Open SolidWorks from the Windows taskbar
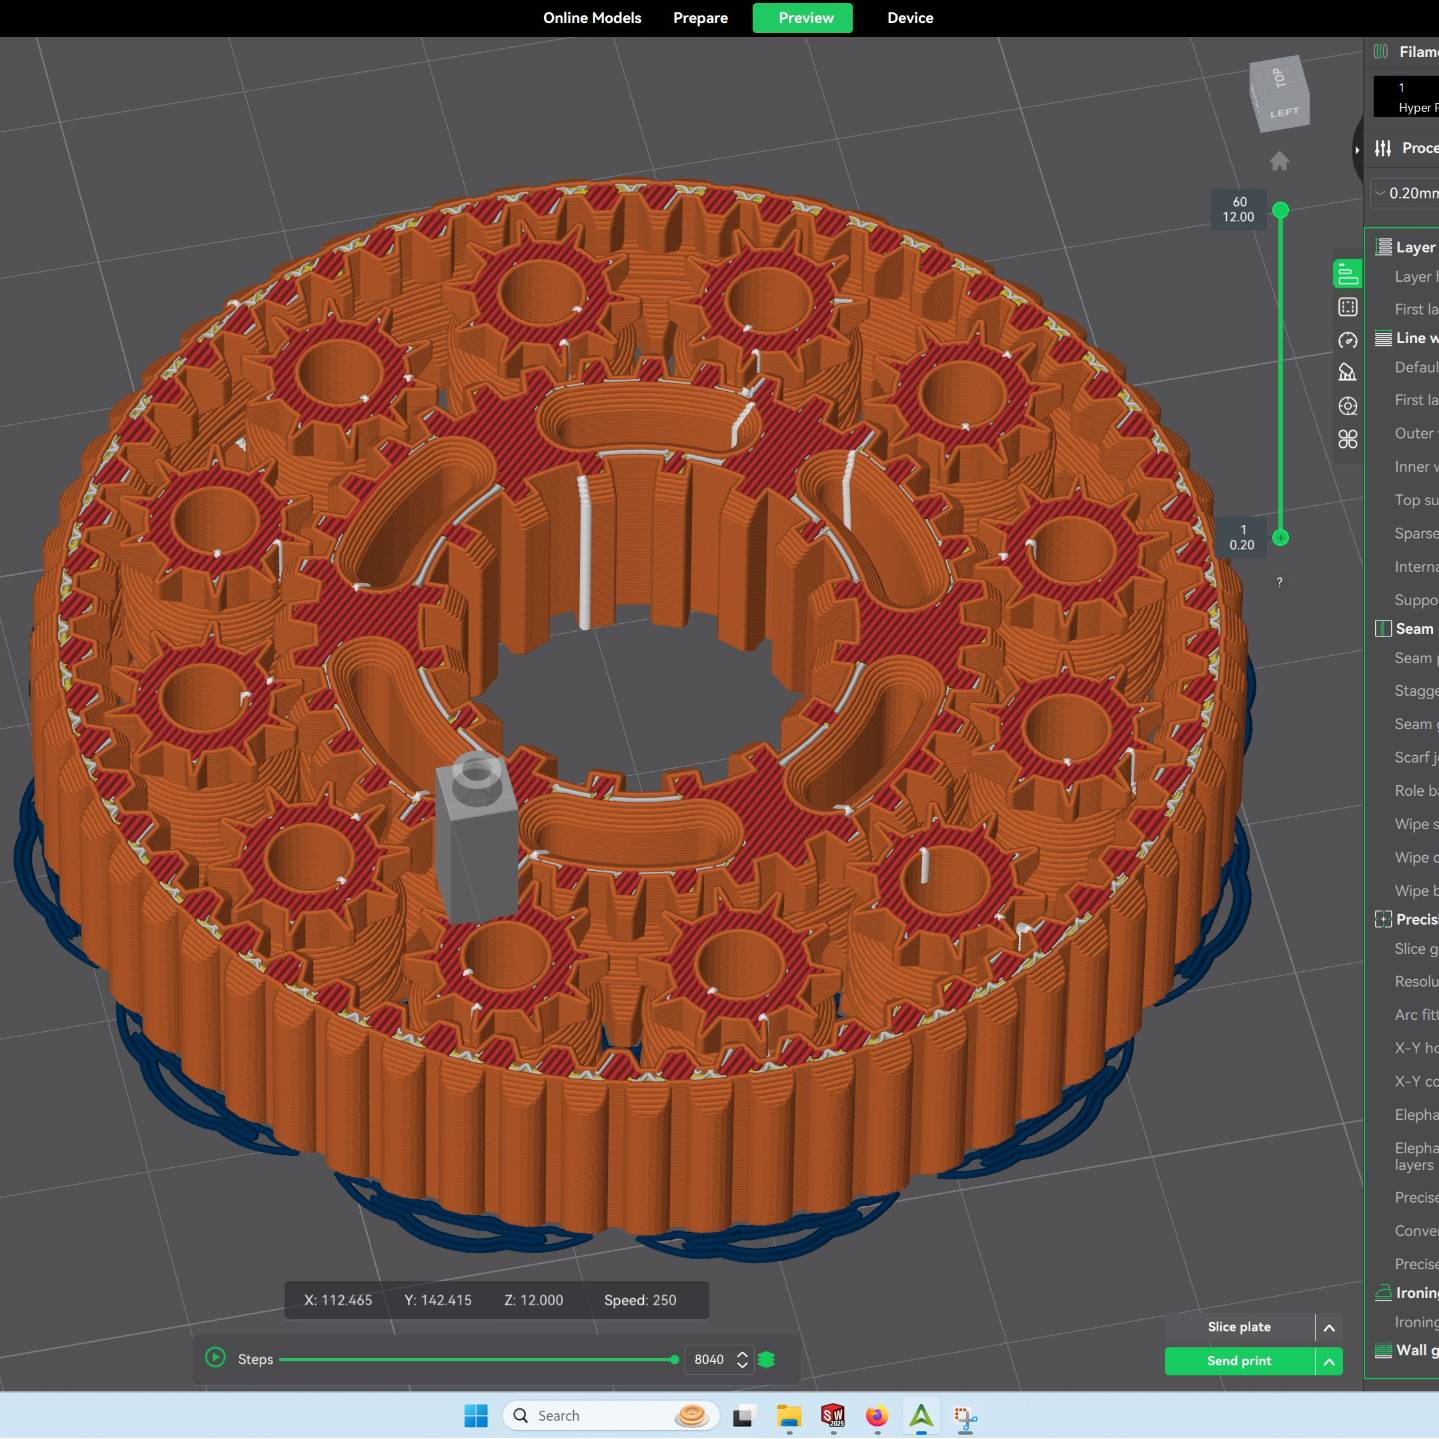This screenshot has height=1439, width=1439. point(833,1416)
